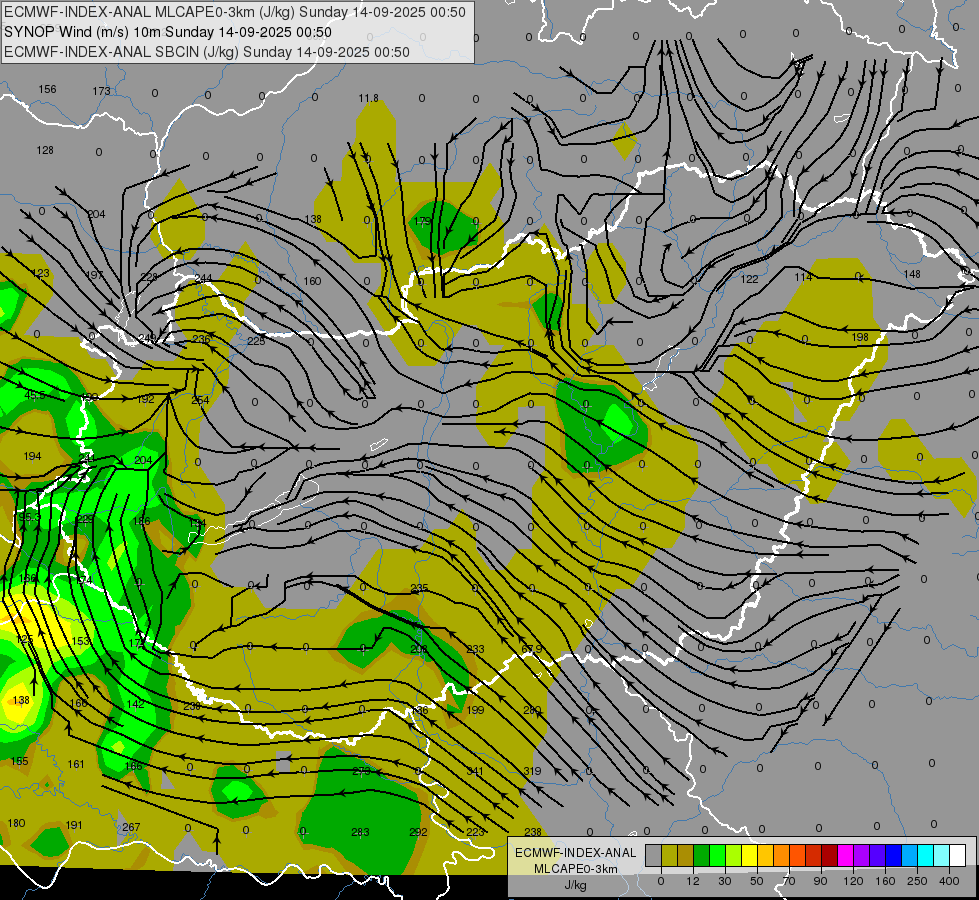Click the map value 11.8
The height and width of the screenshot is (900, 979).
tap(368, 98)
